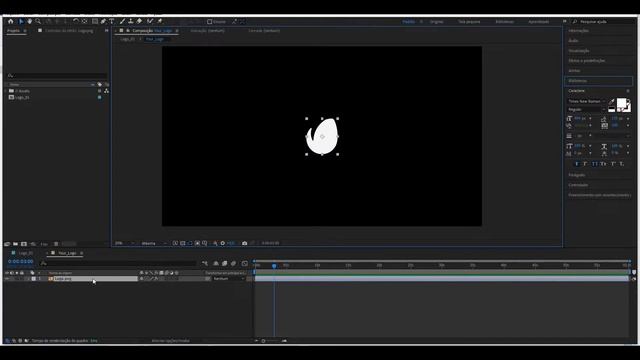
Task: Select the Eraser tool
Action: [x=139, y=21]
